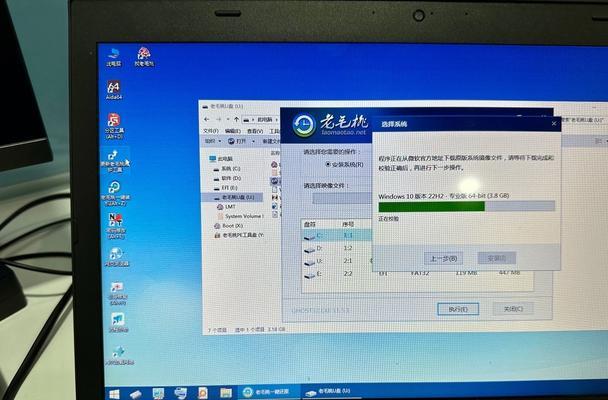Click the 打开 button in Explorer toolbar
This screenshot has height=400, width=608.
click(237, 141)
